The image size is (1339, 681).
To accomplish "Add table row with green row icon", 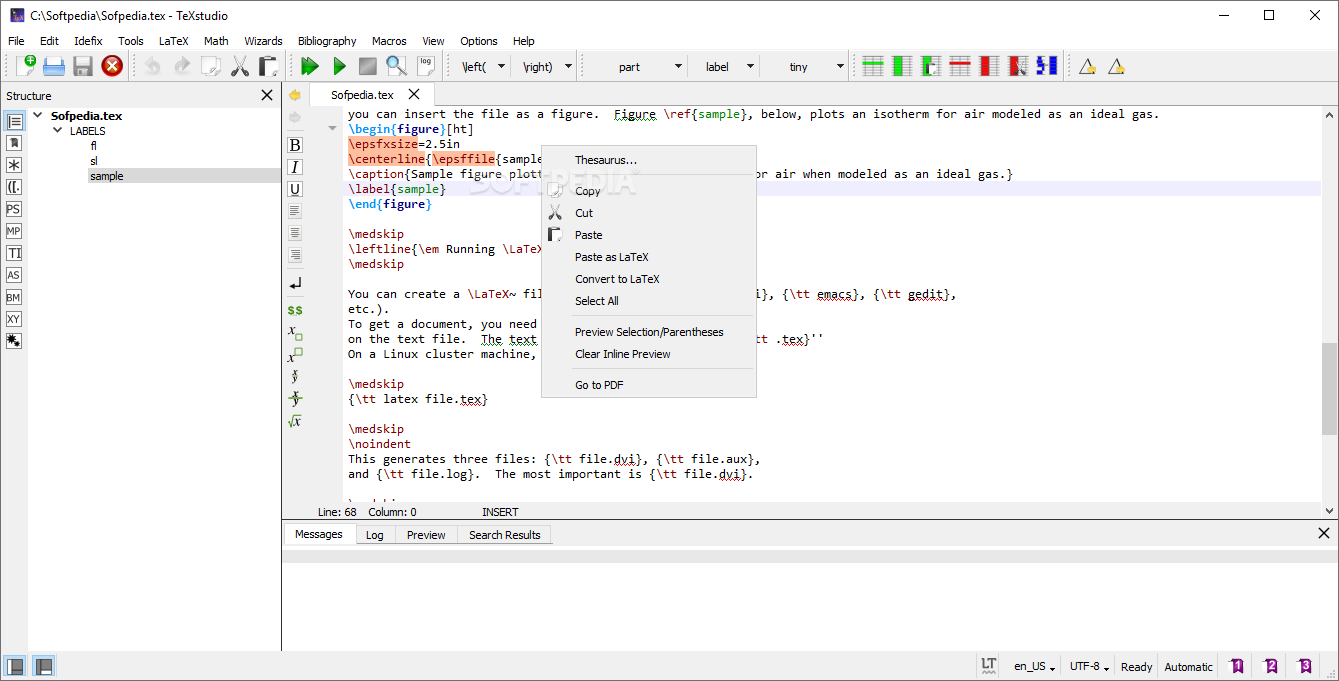I will [873, 66].
